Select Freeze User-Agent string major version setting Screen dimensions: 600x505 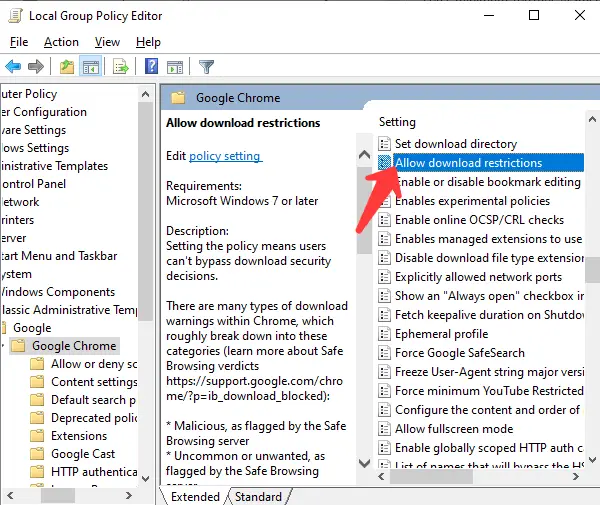pyautogui.click(x=481, y=372)
